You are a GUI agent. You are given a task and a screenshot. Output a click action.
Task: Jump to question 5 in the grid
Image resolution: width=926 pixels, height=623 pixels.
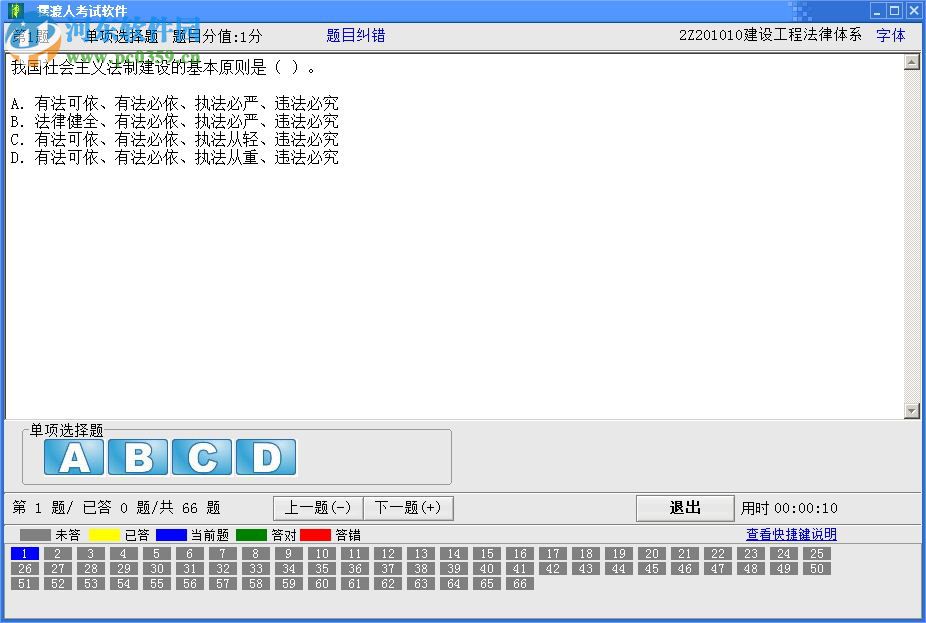(156, 553)
